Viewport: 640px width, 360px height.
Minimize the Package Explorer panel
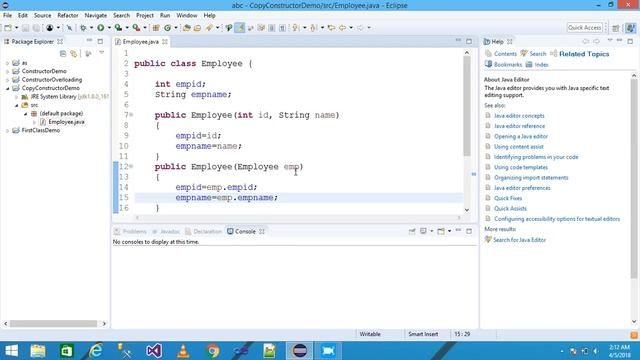89,41
